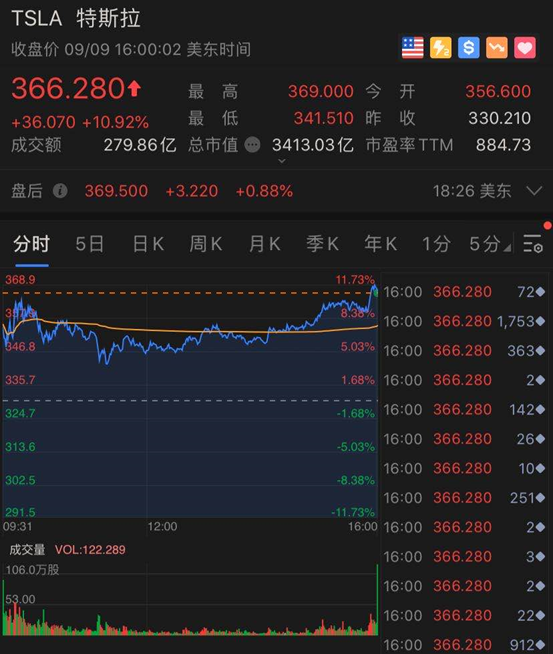This screenshot has height=654, width=553.
Task: Open chart settings icon with red dot
Action: point(533,243)
